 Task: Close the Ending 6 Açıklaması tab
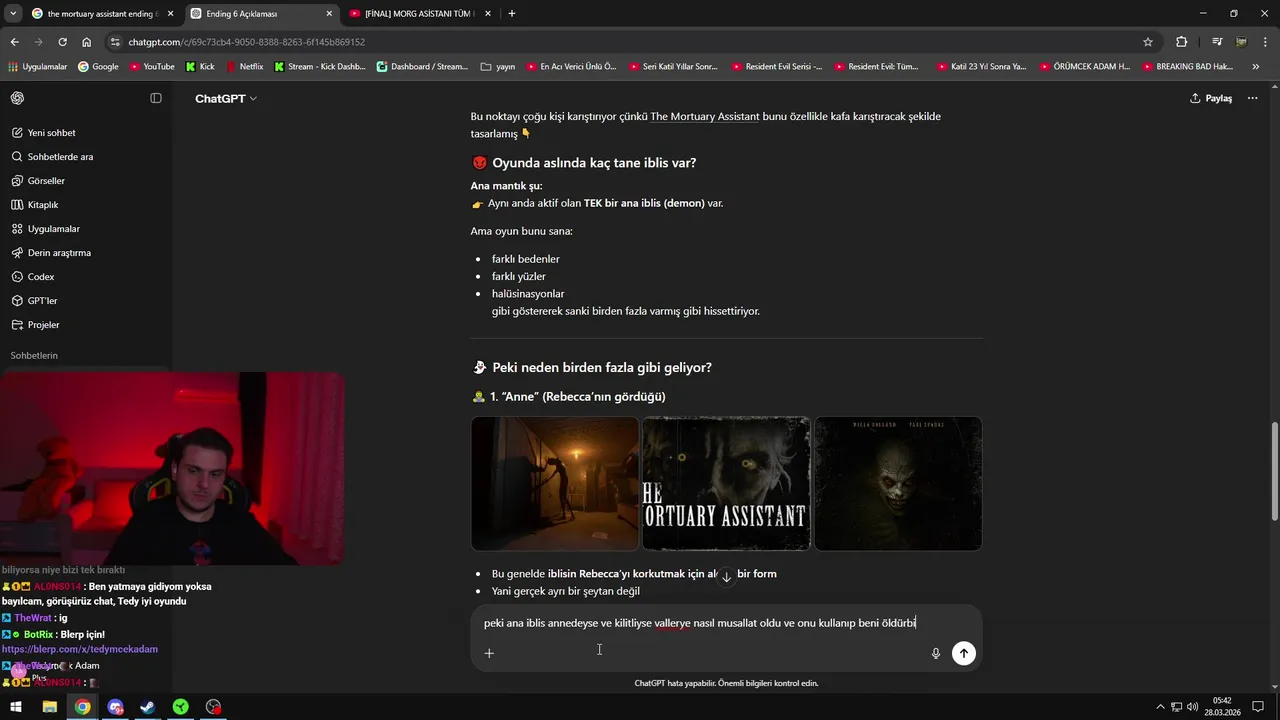pos(330,14)
